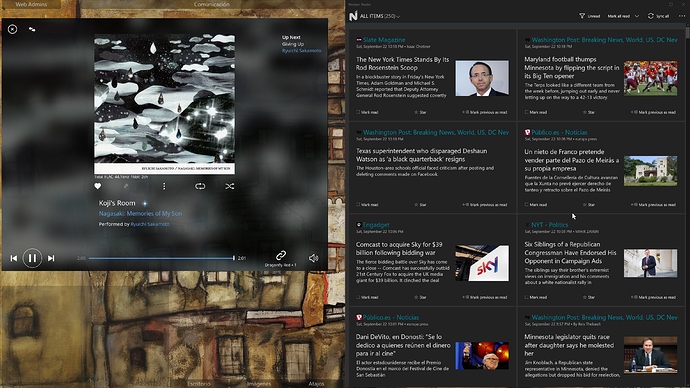Star the Six Siblings NYT article
Image resolution: width=690 pixels, height=388 pixels.
(x=589, y=297)
